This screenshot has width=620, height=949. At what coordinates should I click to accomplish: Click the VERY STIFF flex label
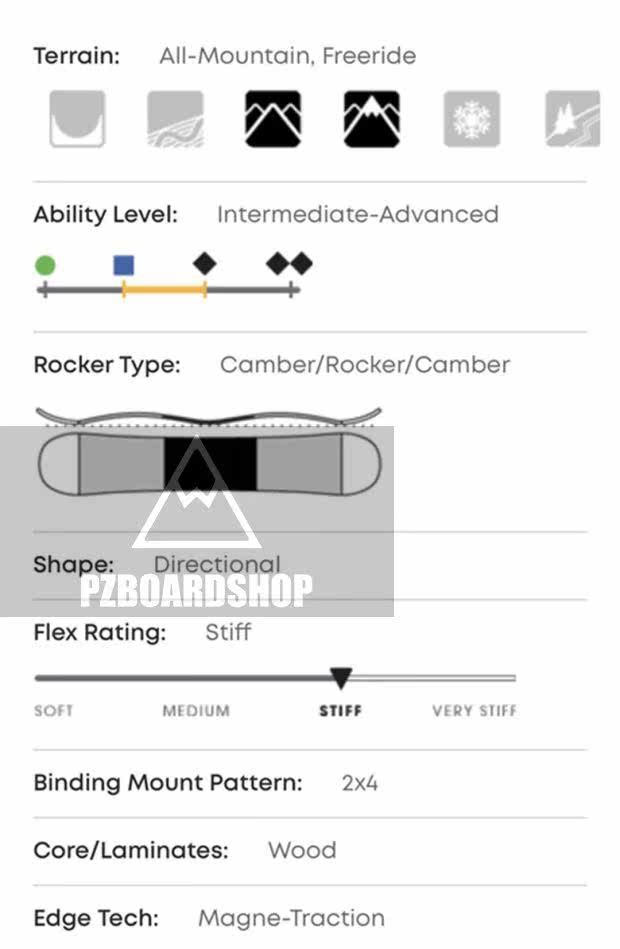pyautogui.click(x=474, y=711)
